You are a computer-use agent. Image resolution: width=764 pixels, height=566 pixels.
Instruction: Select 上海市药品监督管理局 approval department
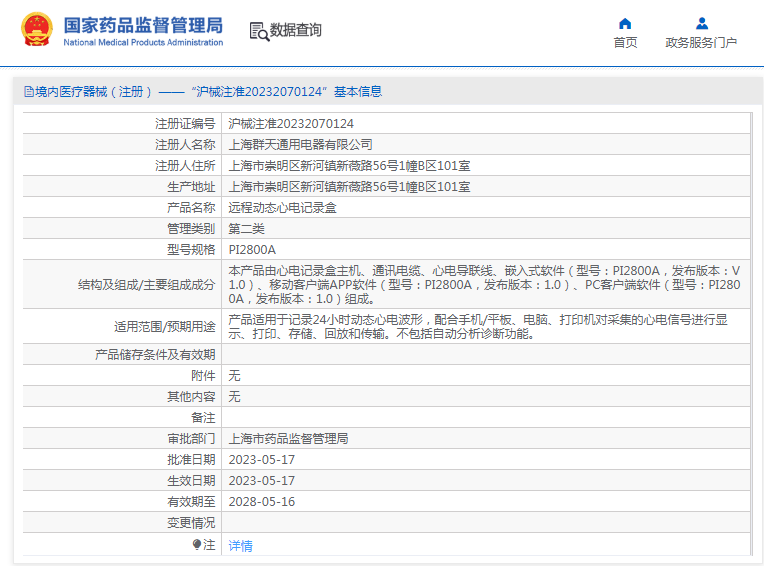[x=288, y=438]
